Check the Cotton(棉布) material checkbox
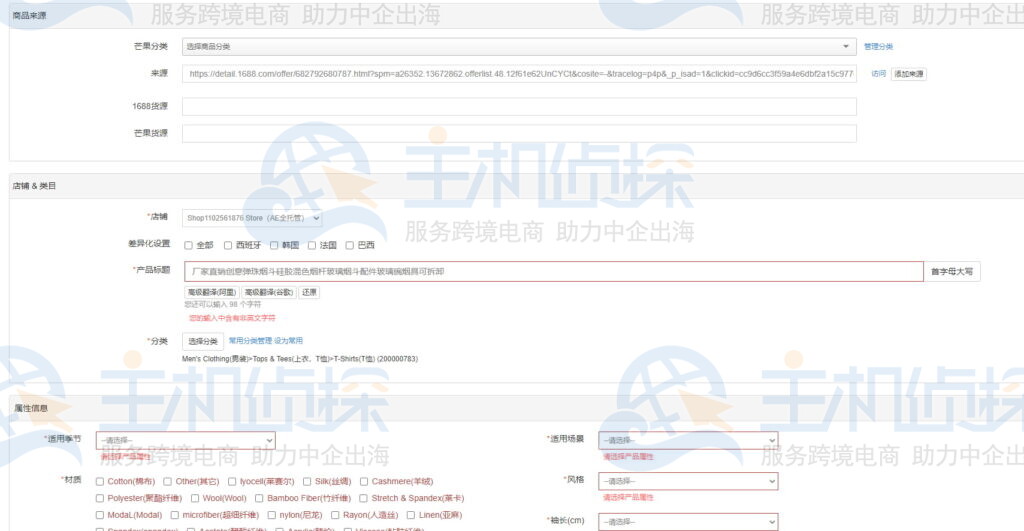 [x=100, y=481]
